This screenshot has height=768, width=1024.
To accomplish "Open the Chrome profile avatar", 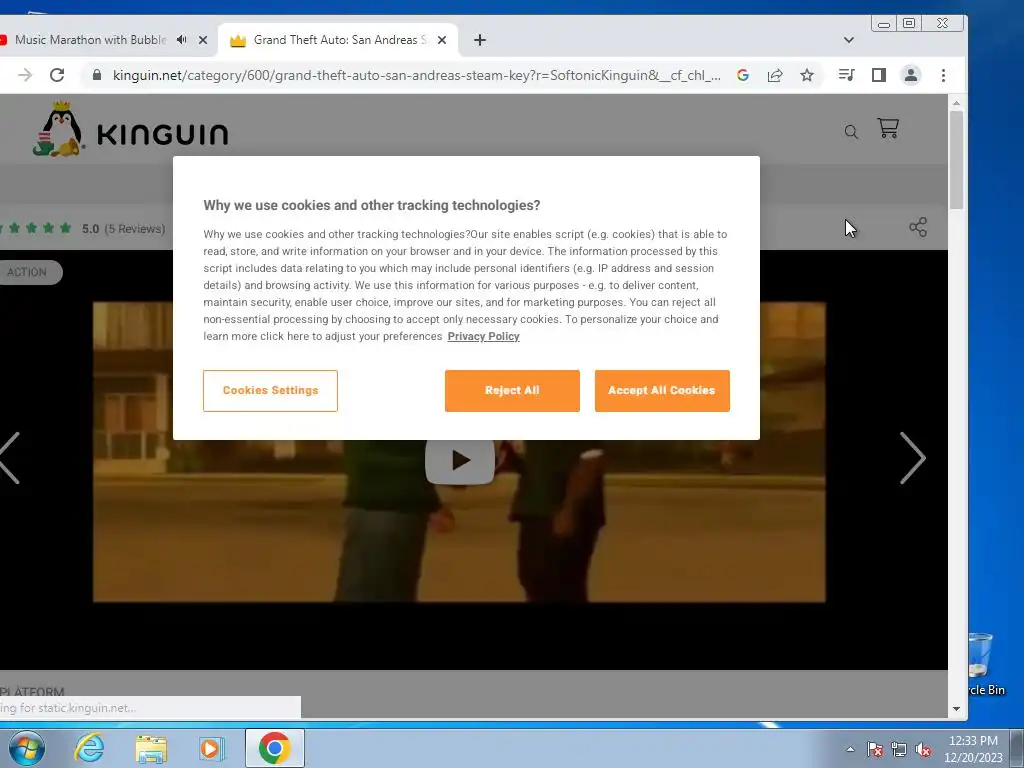I will [911, 75].
